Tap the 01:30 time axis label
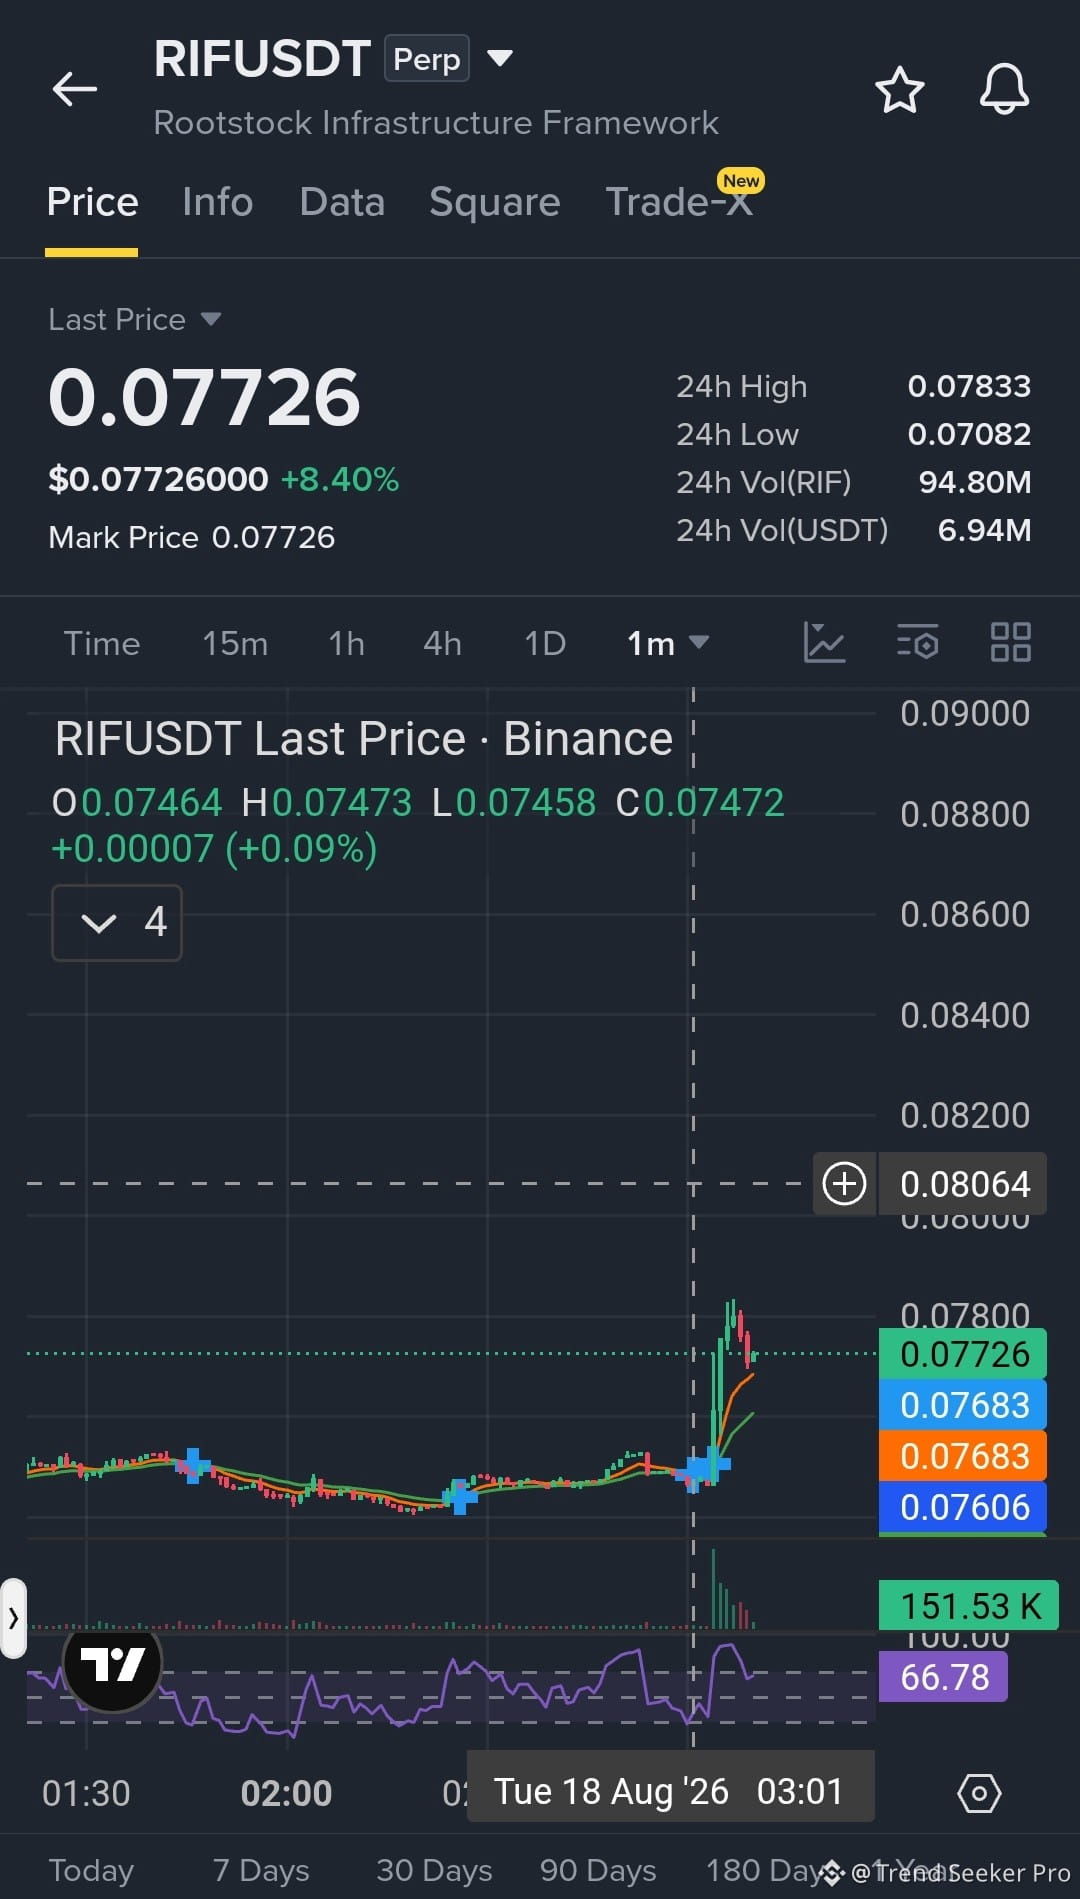 click(86, 1793)
